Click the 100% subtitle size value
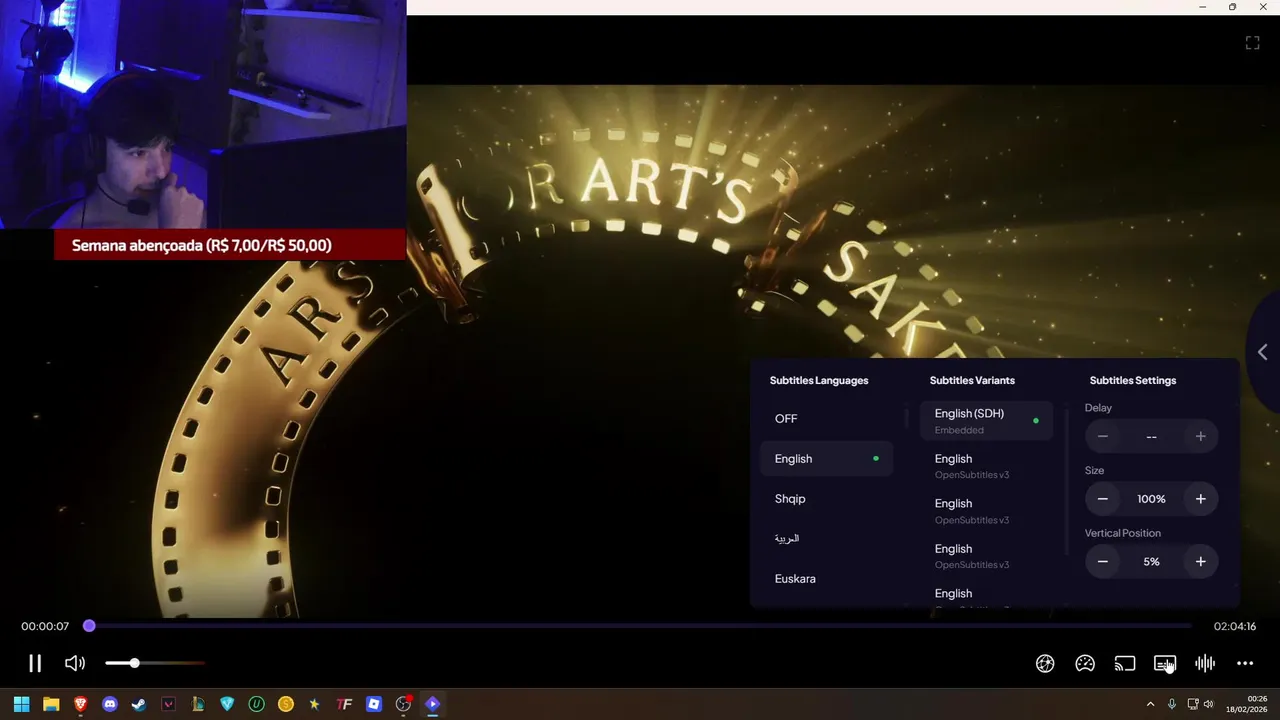This screenshot has height=720, width=1280. (x=1151, y=499)
